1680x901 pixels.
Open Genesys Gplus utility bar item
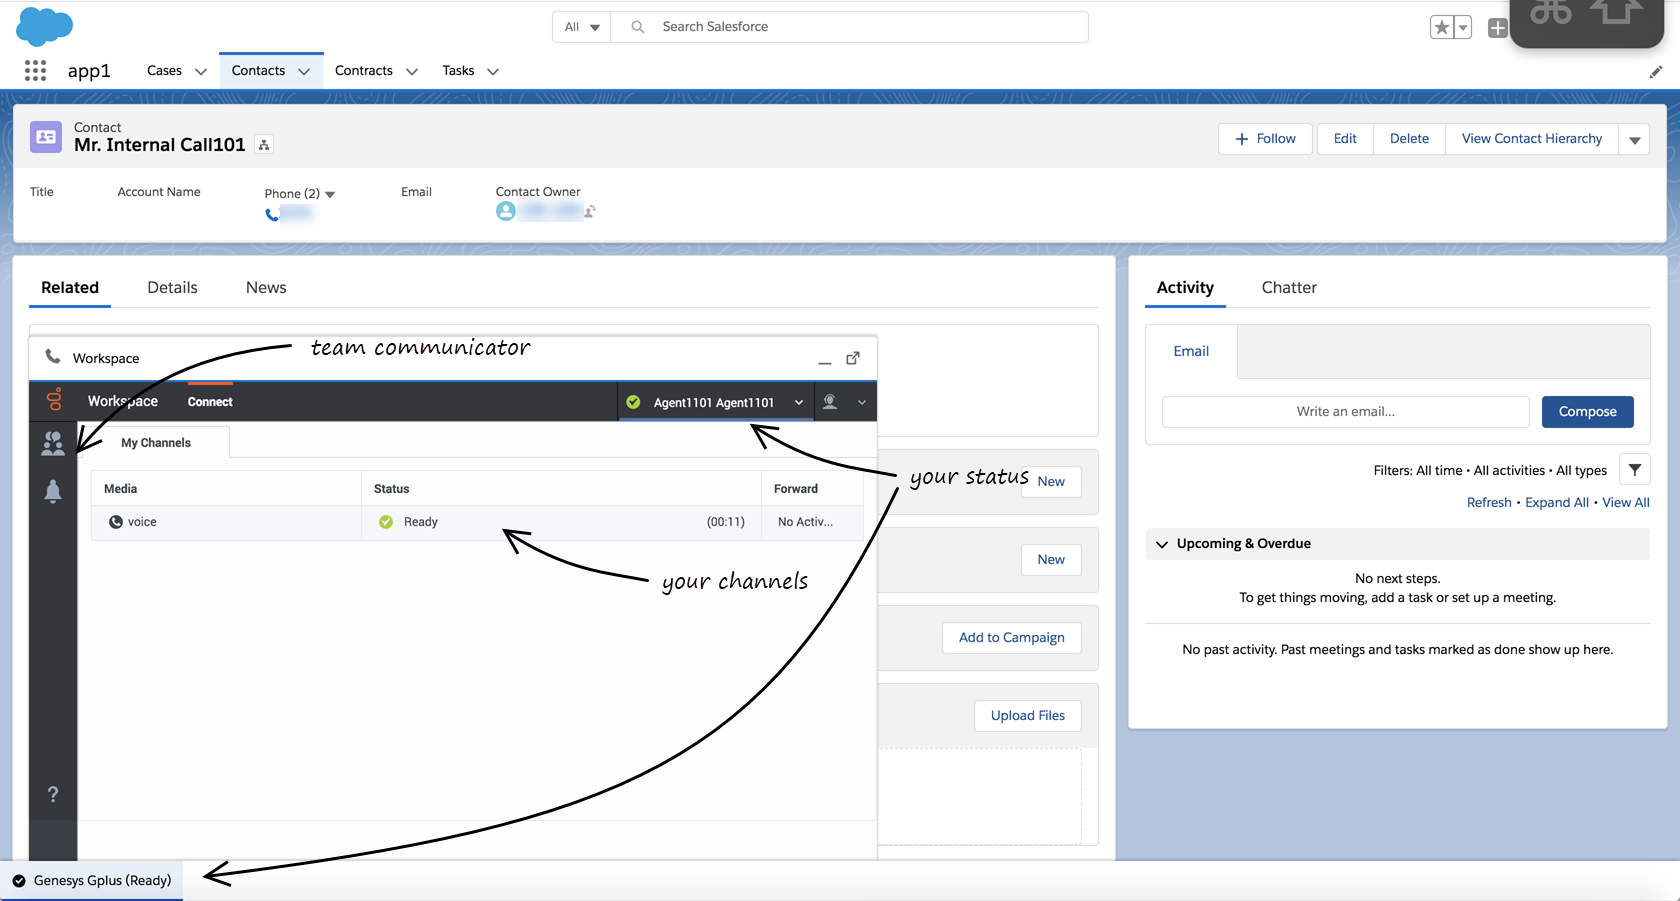pyautogui.click(x=92, y=881)
